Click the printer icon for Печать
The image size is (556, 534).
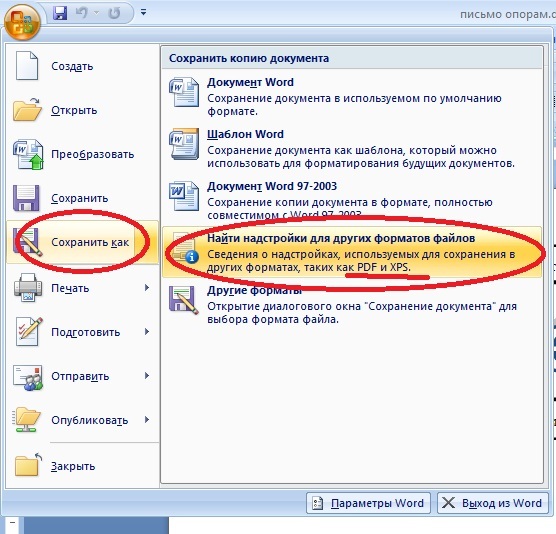28,288
